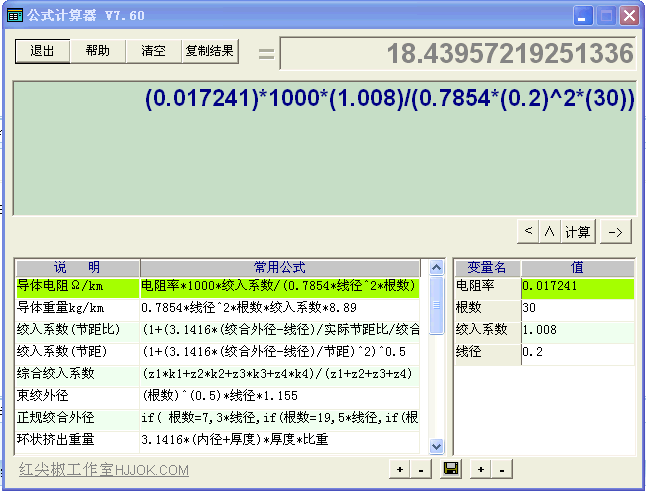Click 复制结果 to copy the result
Screen dimensions: 646x492
click(210, 51)
